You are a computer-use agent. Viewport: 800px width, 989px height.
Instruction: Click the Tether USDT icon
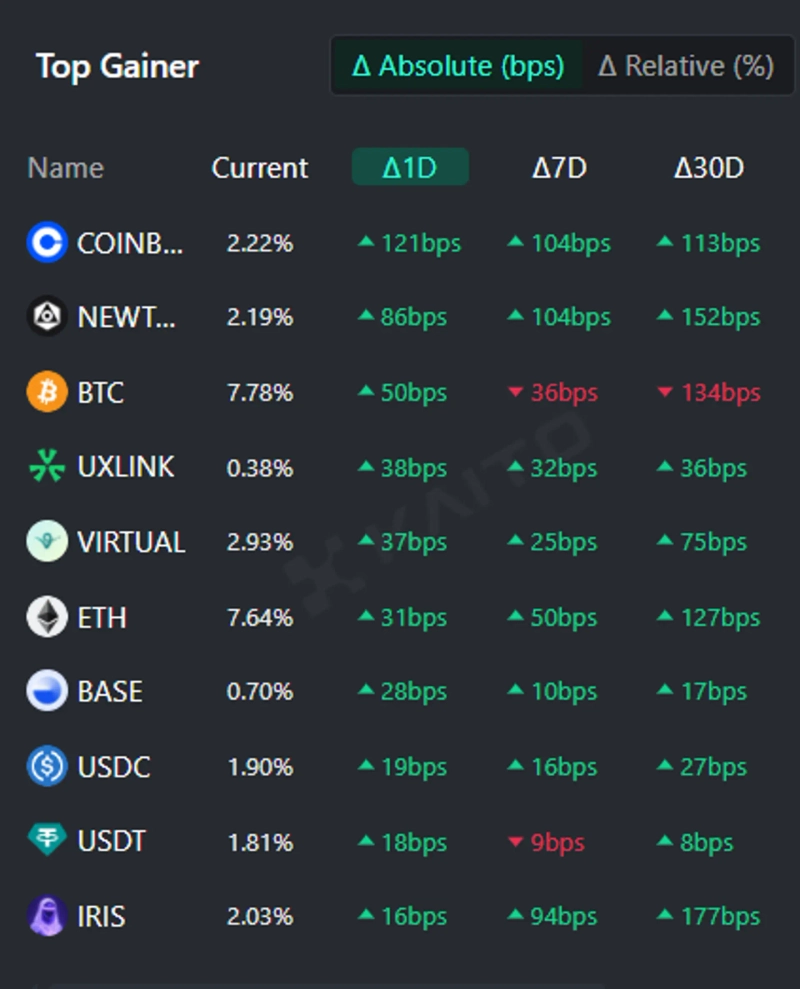coord(47,841)
